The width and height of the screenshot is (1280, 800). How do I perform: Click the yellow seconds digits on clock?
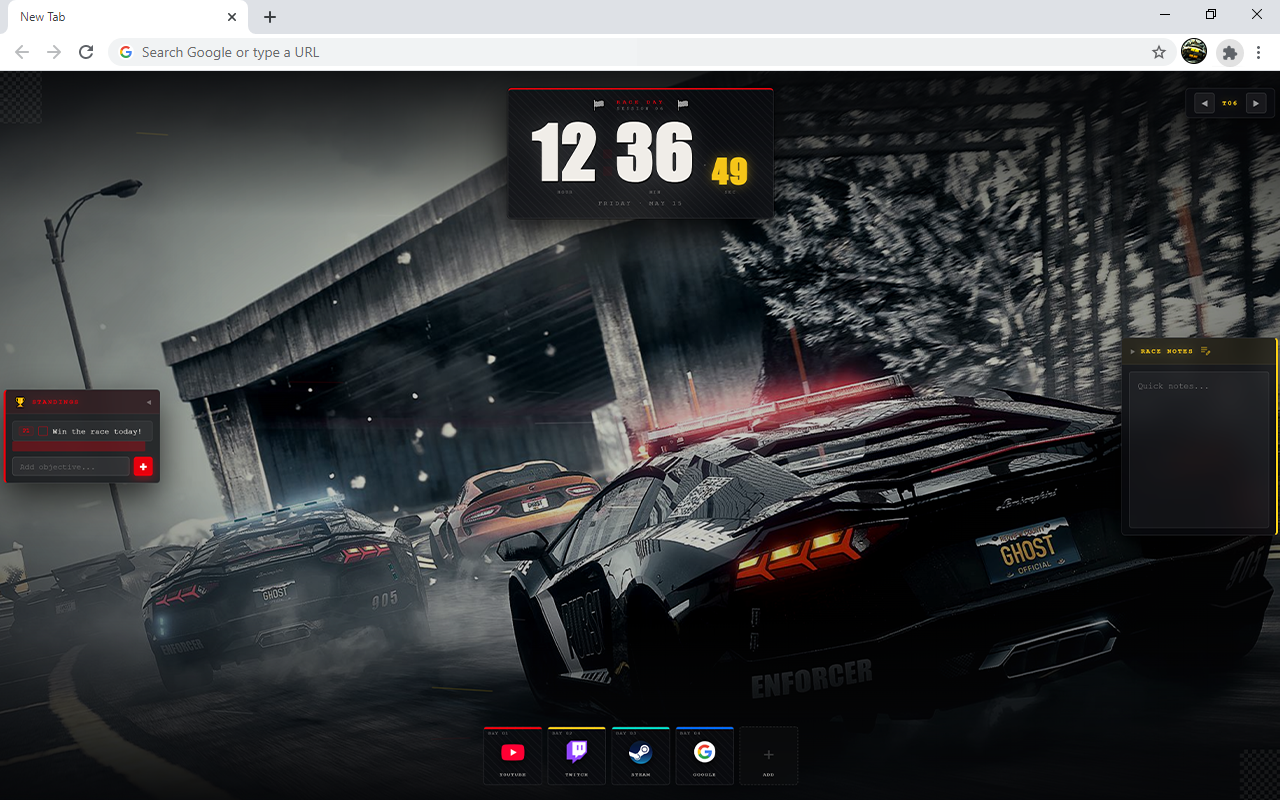click(x=729, y=171)
